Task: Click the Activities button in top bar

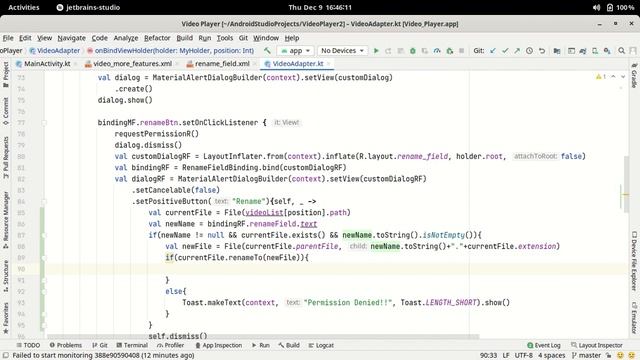Action: pos(24,7)
